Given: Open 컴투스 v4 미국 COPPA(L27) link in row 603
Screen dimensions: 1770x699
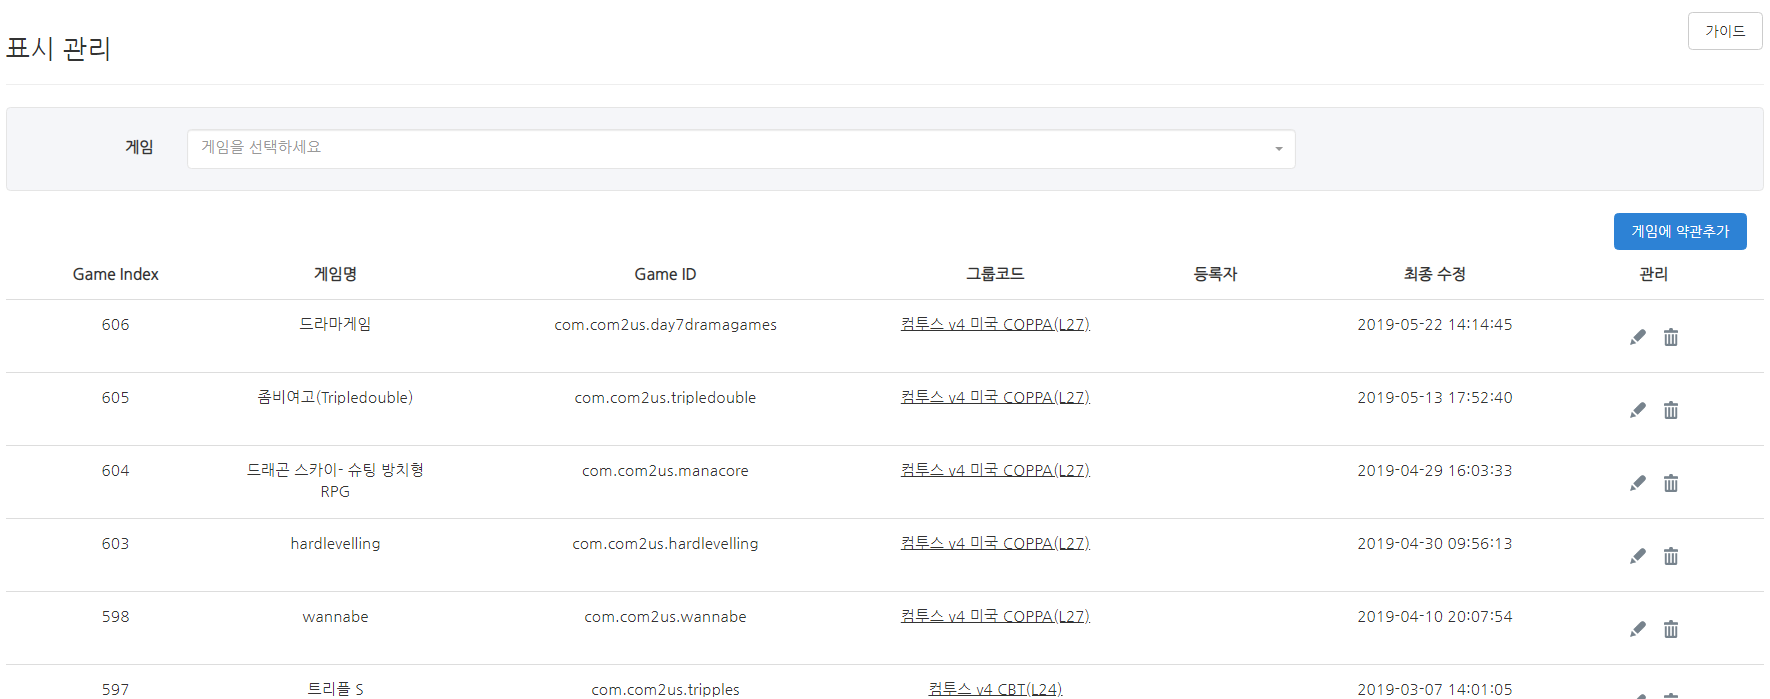Looking at the screenshot, I should coord(995,543).
